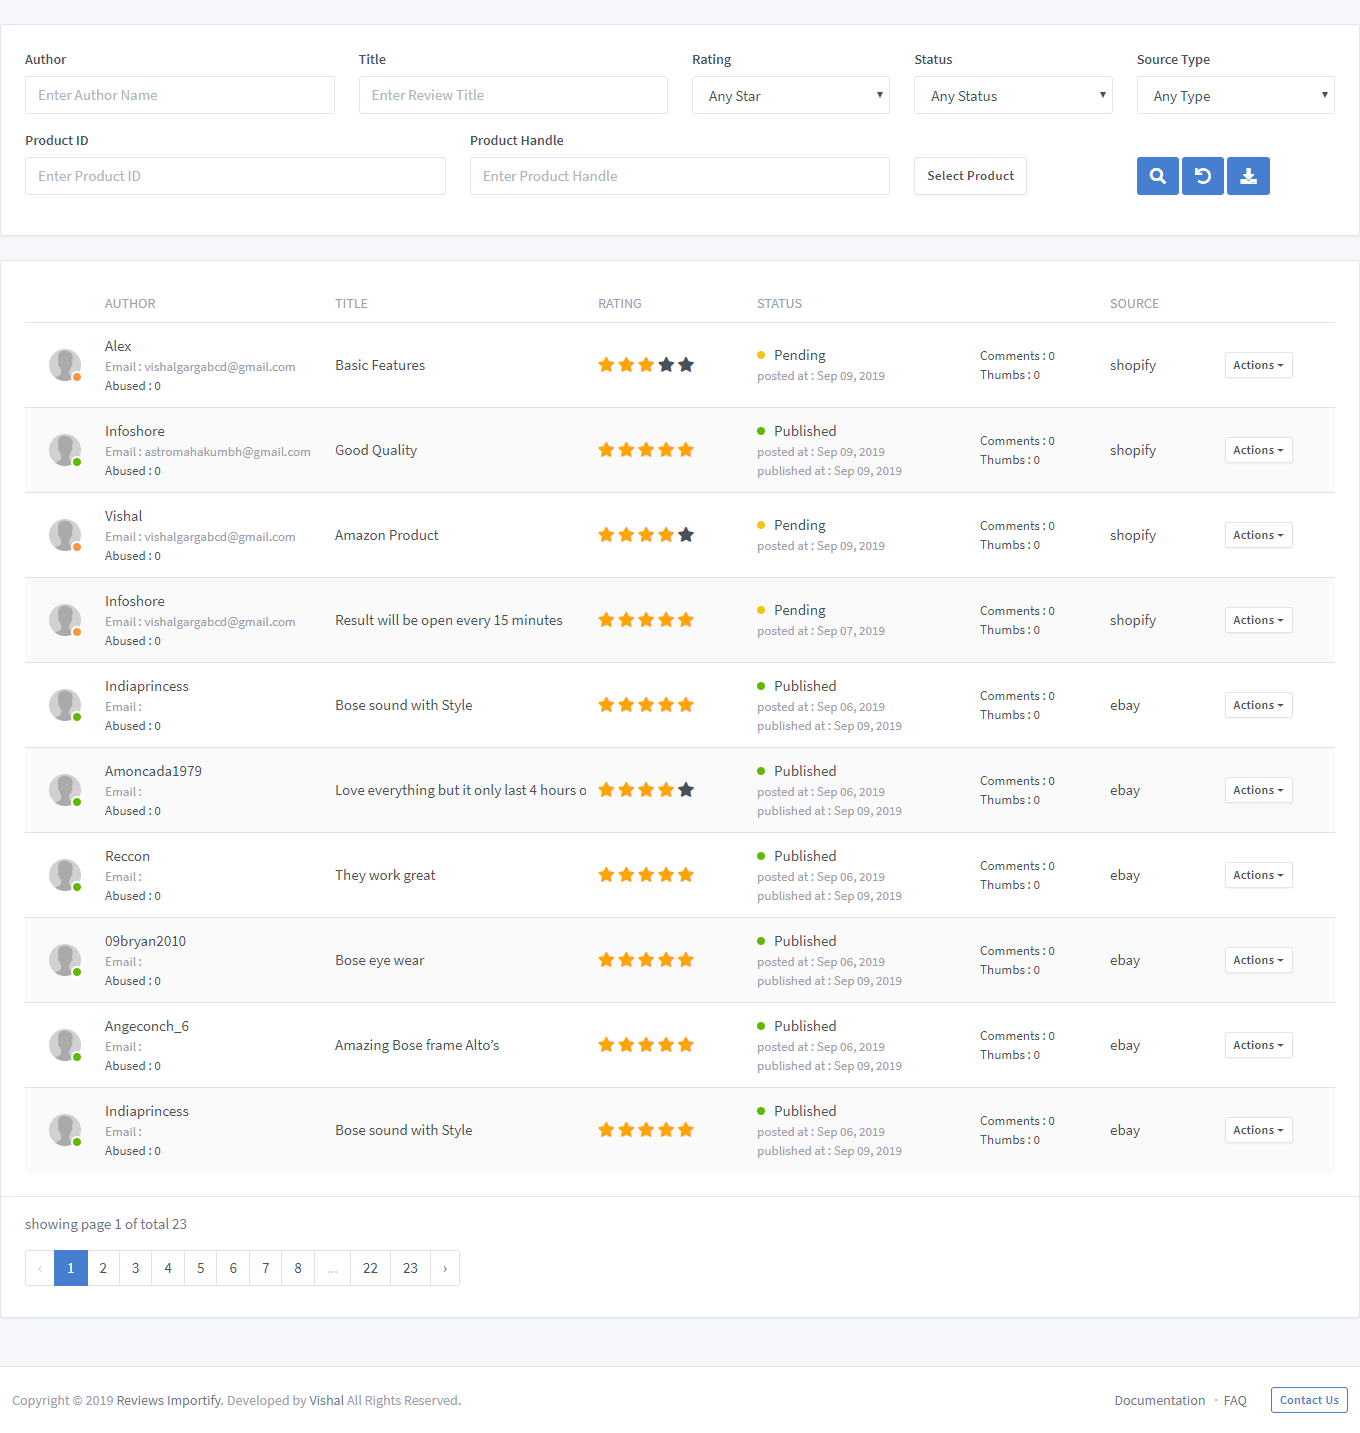Focus the Enter Review Title field
Image resolution: width=1360 pixels, height=1433 pixels.
[x=513, y=95]
